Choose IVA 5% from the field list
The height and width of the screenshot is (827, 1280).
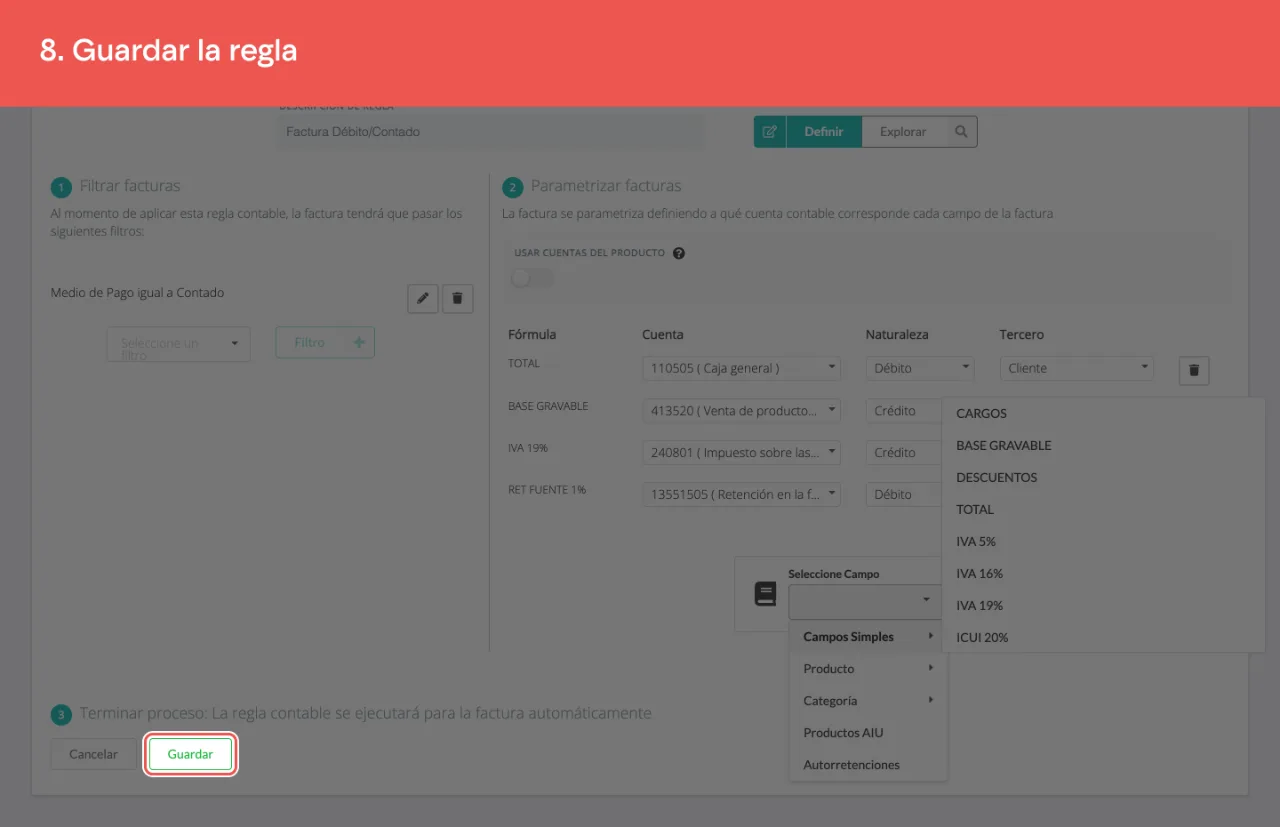click(x=1104, y=541)
